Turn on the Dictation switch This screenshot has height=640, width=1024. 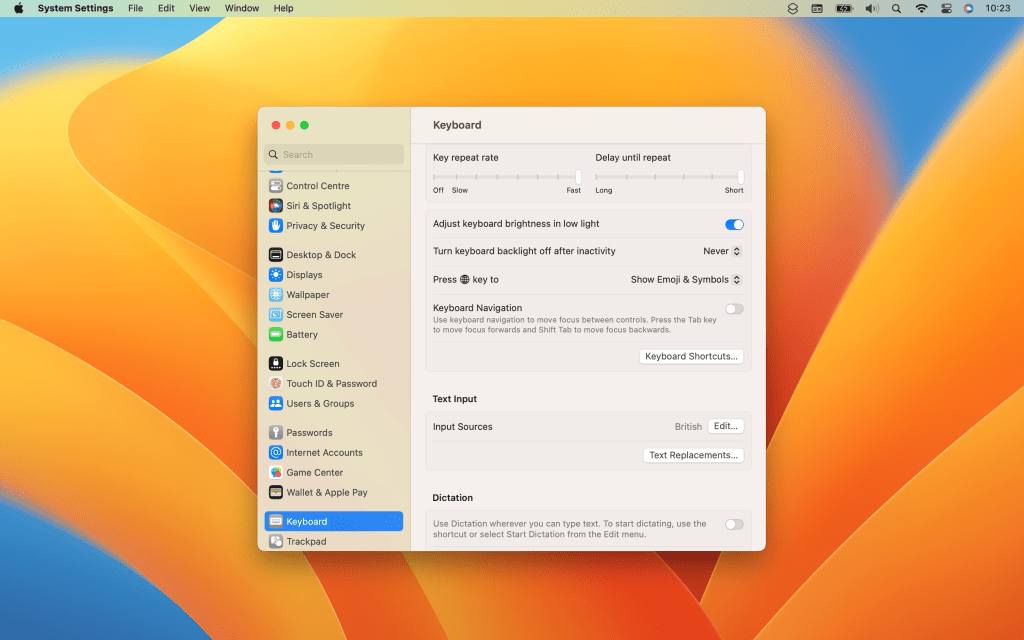734,524
